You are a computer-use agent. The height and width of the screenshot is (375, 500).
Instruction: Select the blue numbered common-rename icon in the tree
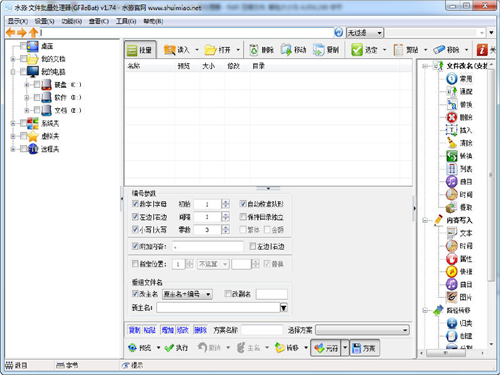click(452, 79)
